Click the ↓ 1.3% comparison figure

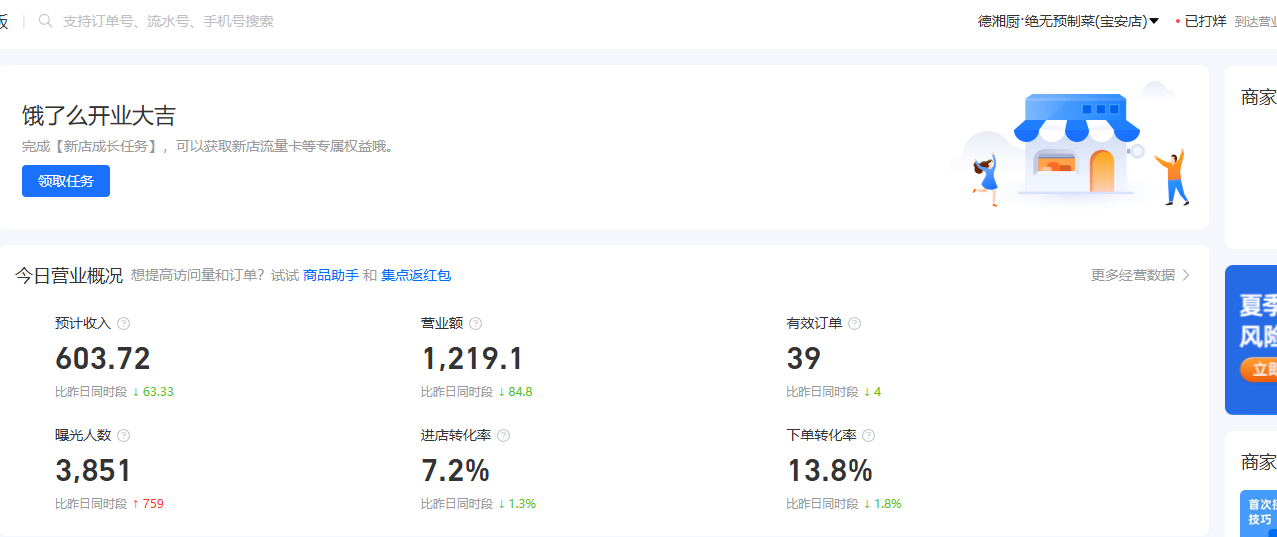click(517, 503)
